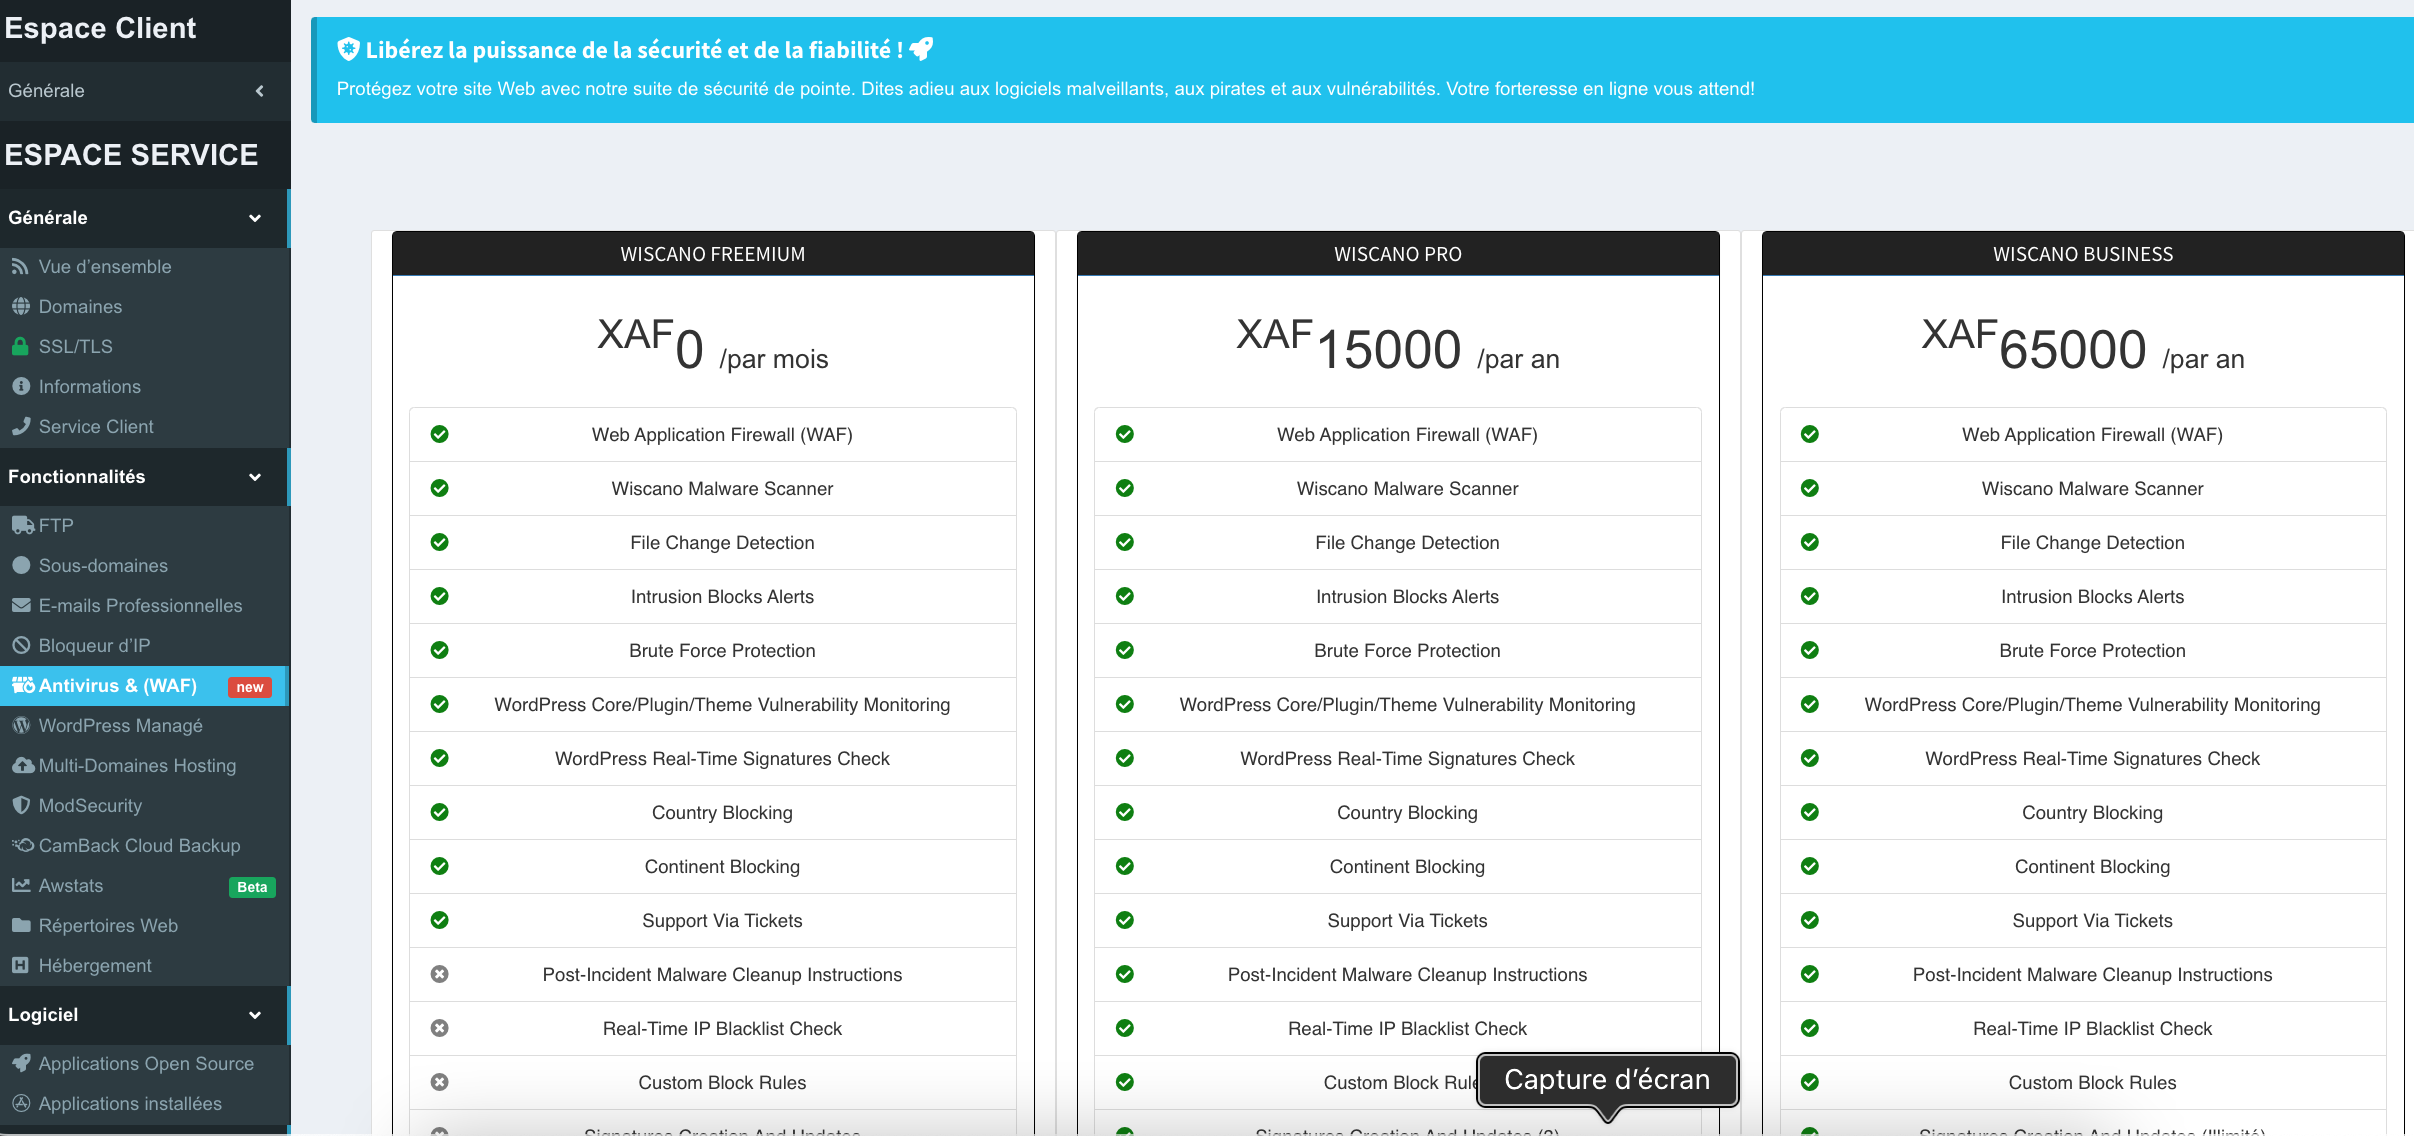Click Freemium Custom Block Rules cross mark
This screenshot has height=1136, width=2414.
point(439,1082)
